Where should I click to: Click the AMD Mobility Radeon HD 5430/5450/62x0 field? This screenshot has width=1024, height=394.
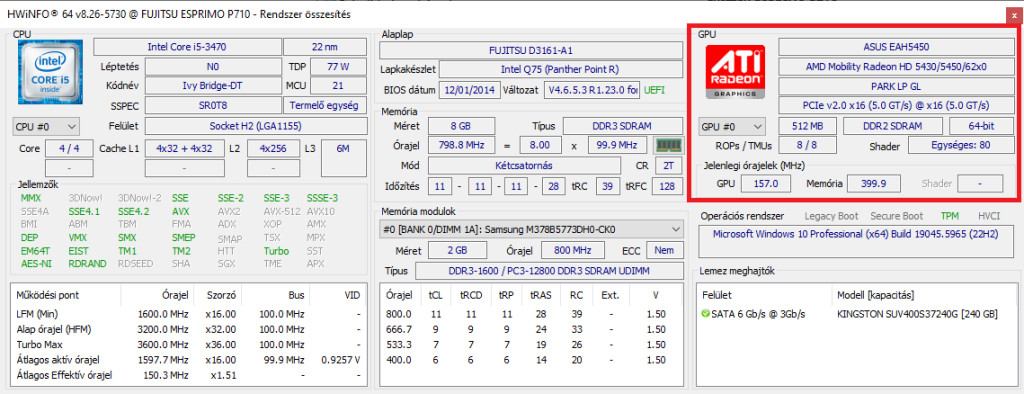tap(895, 67)
